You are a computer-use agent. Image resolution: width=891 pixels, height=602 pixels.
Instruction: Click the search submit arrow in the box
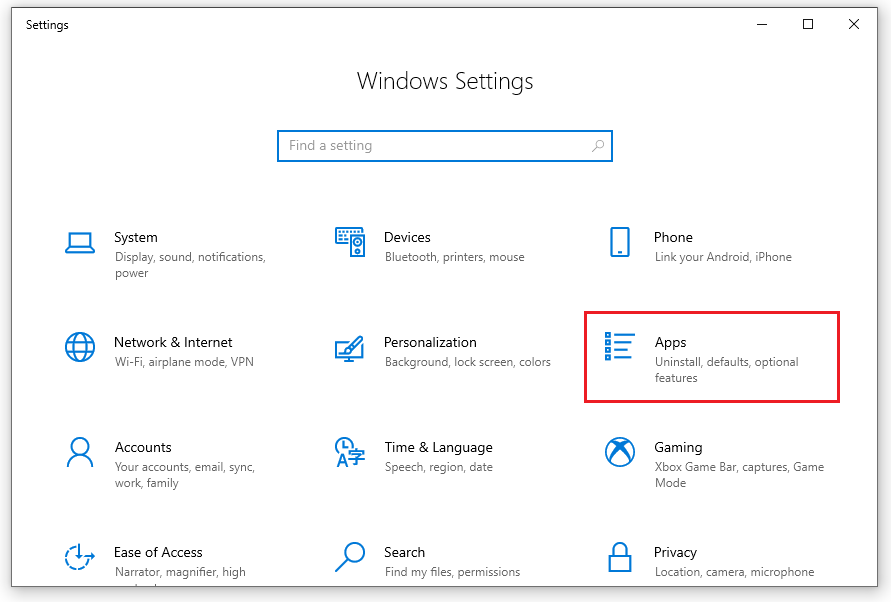[x=599, y=145]
